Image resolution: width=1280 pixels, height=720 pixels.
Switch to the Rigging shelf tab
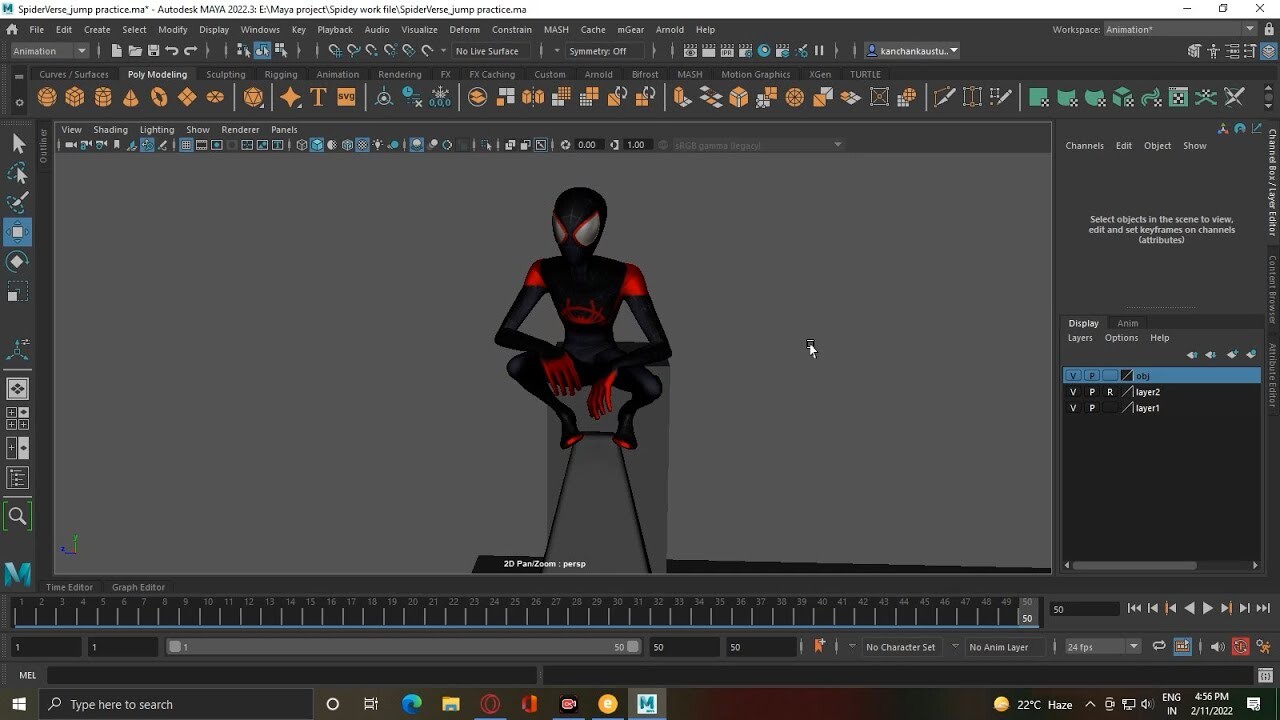pyautogui.click(x=280, y=75)
